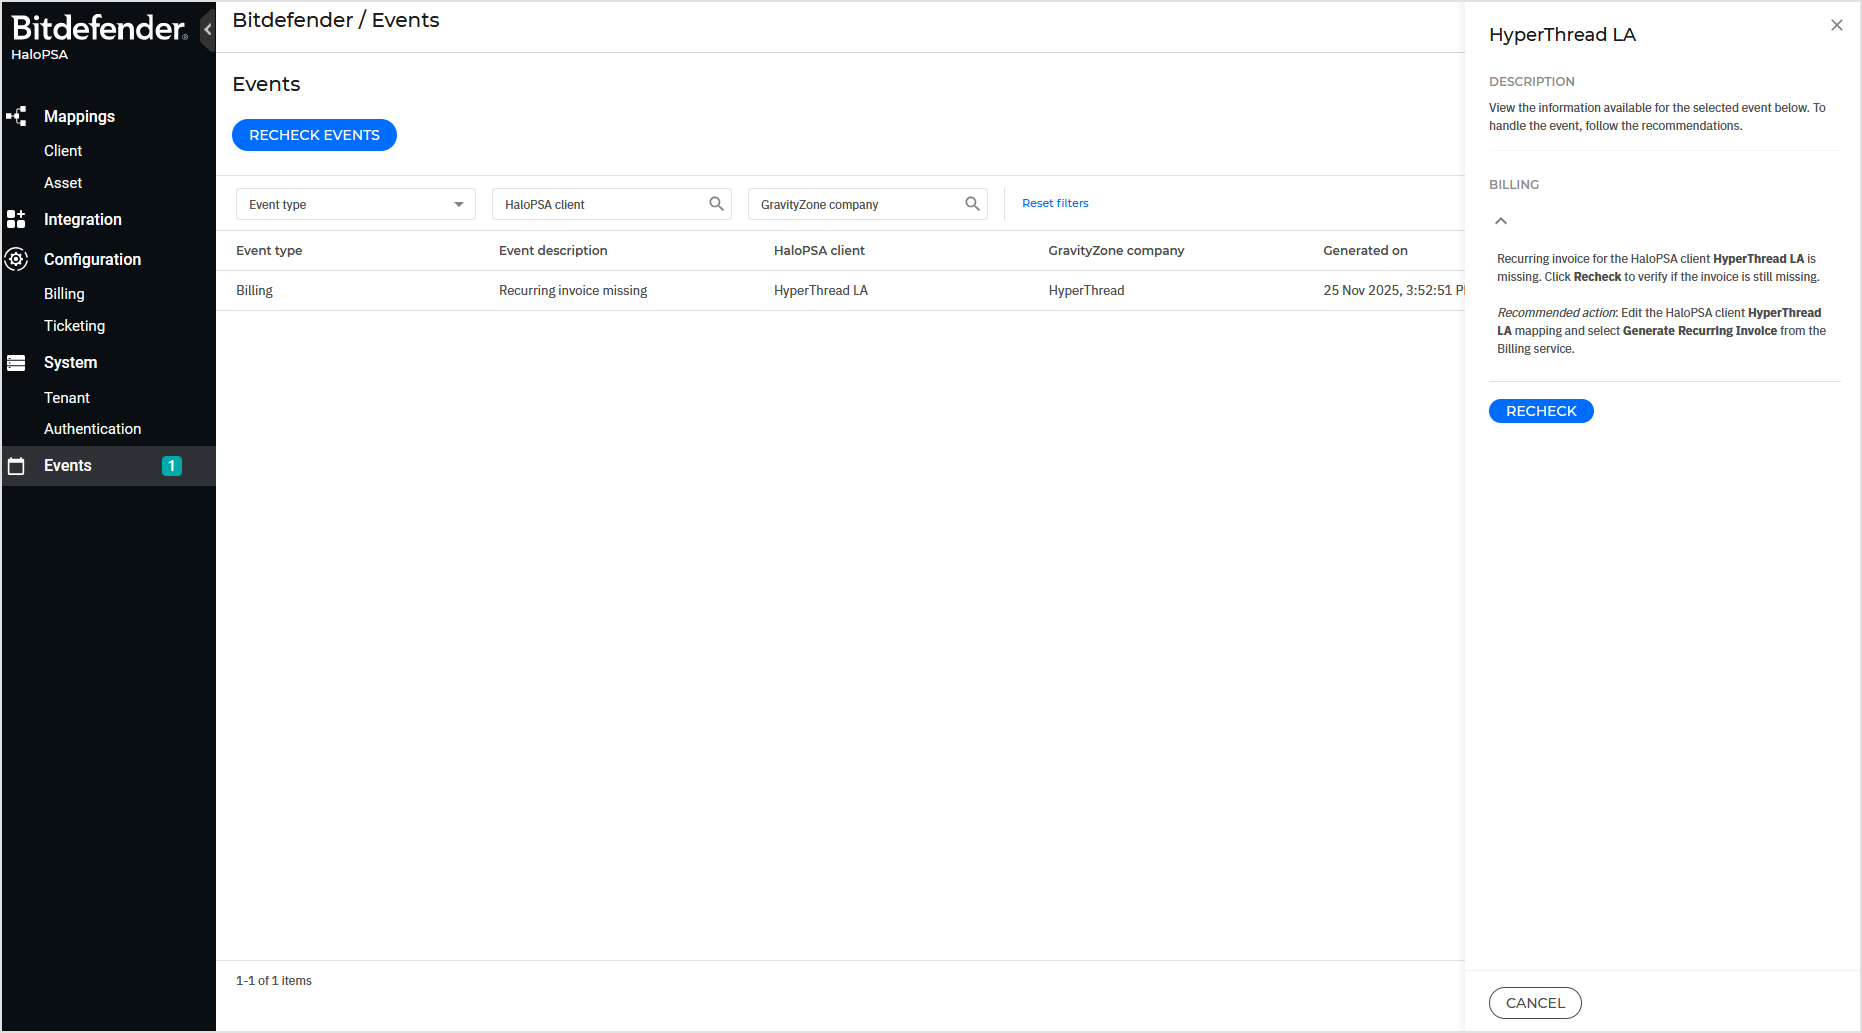Click the HaloPSA client search icon
This screenshot has height=1033, width=1862.
point(716,204)
